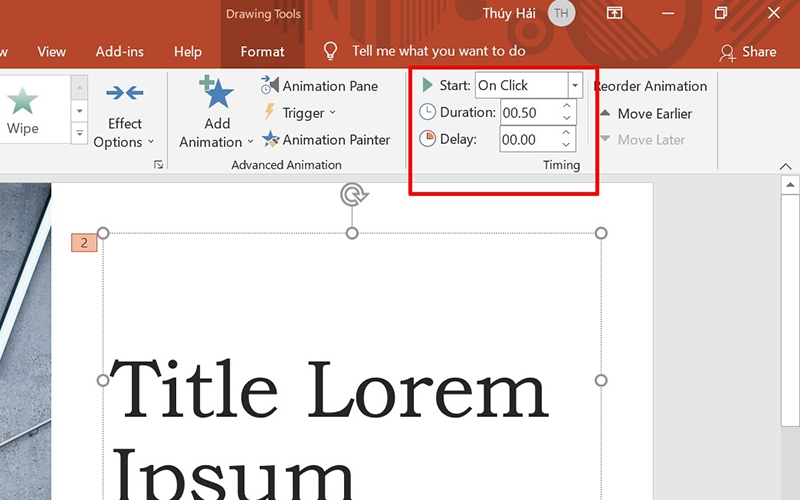Click the Start play icon
The image size is (800, 500).
tap(428, 85)
